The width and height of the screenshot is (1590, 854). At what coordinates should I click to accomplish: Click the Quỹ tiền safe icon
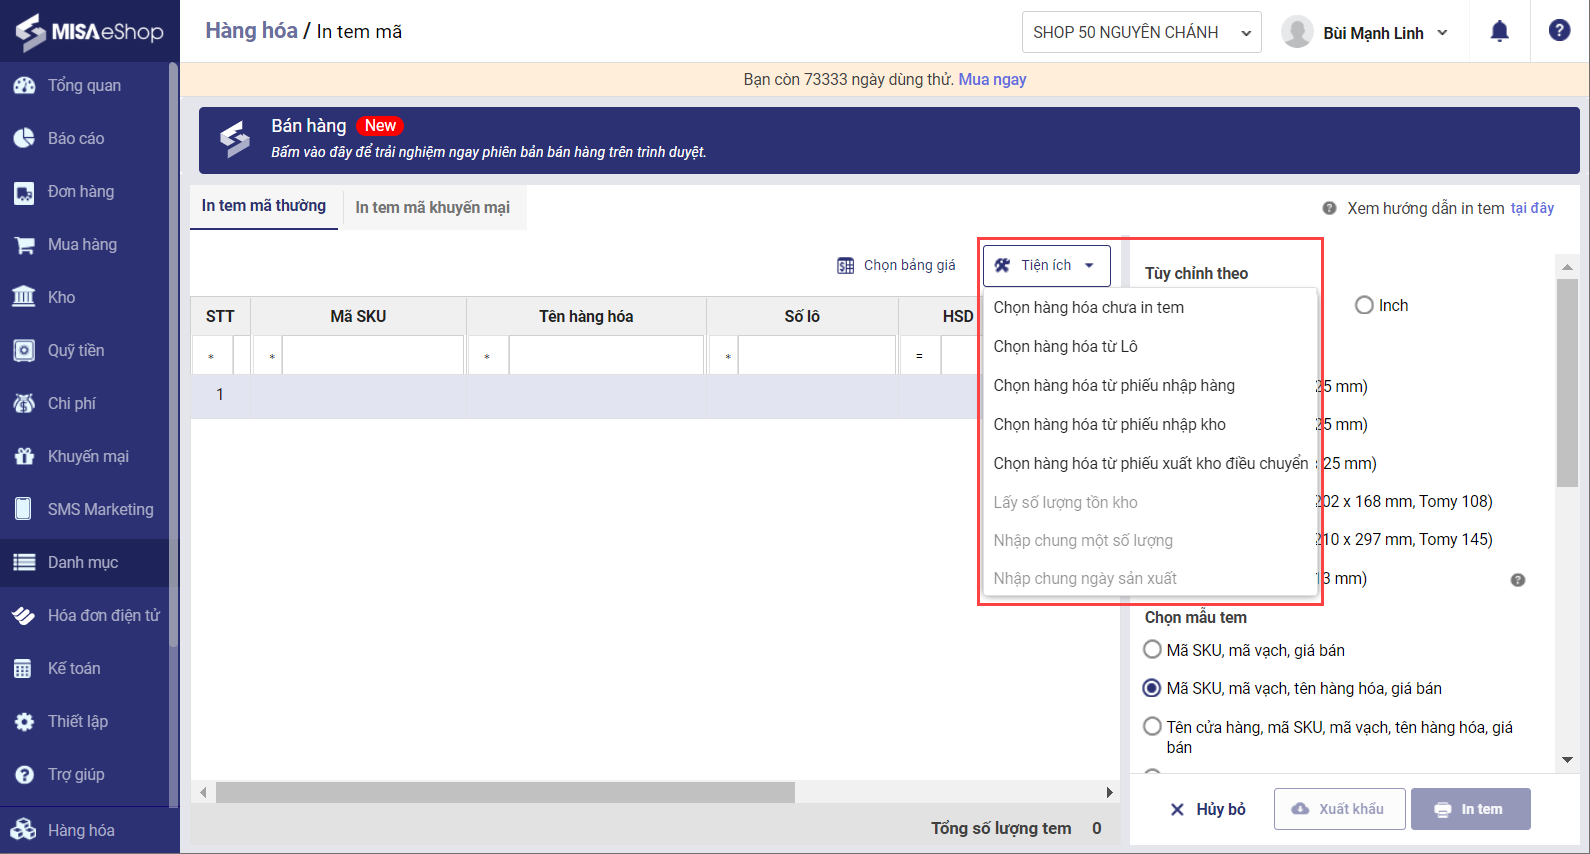tap(24, 351)
